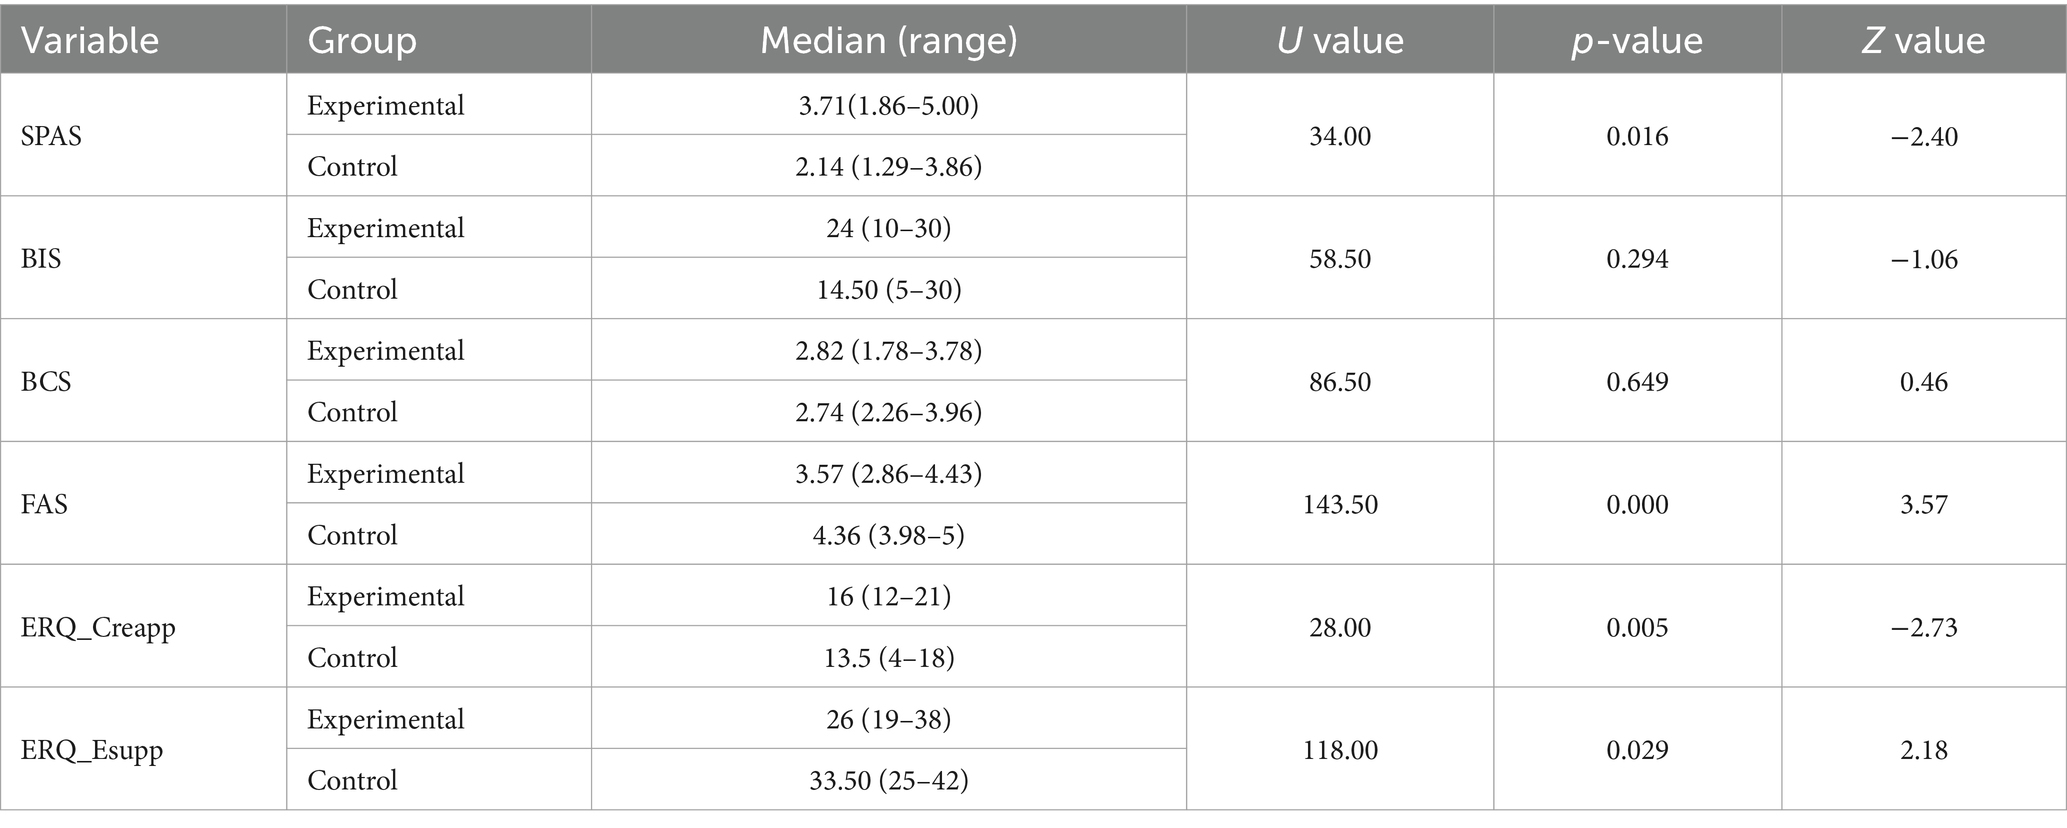The height and width of the screenshot is (828, 2067).
Task: Click the Z value −2.40 cell
Action: point(1924,136)
